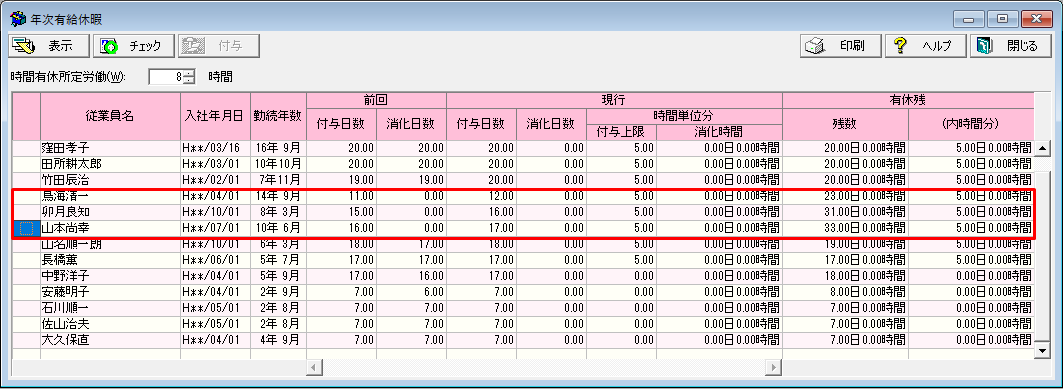Click the 残数 column header
The height and width of the screenshot is (389, 1063).
point(845,124)
